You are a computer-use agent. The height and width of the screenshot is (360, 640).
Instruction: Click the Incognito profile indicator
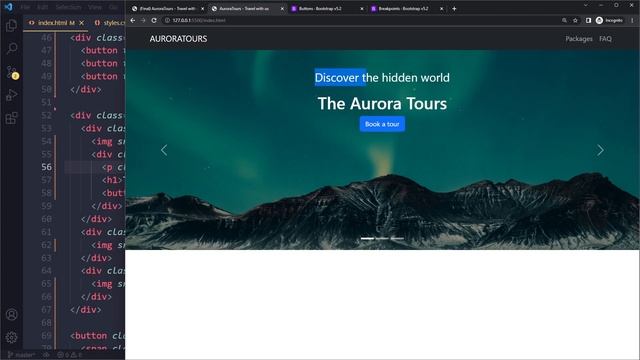[609, 20]
